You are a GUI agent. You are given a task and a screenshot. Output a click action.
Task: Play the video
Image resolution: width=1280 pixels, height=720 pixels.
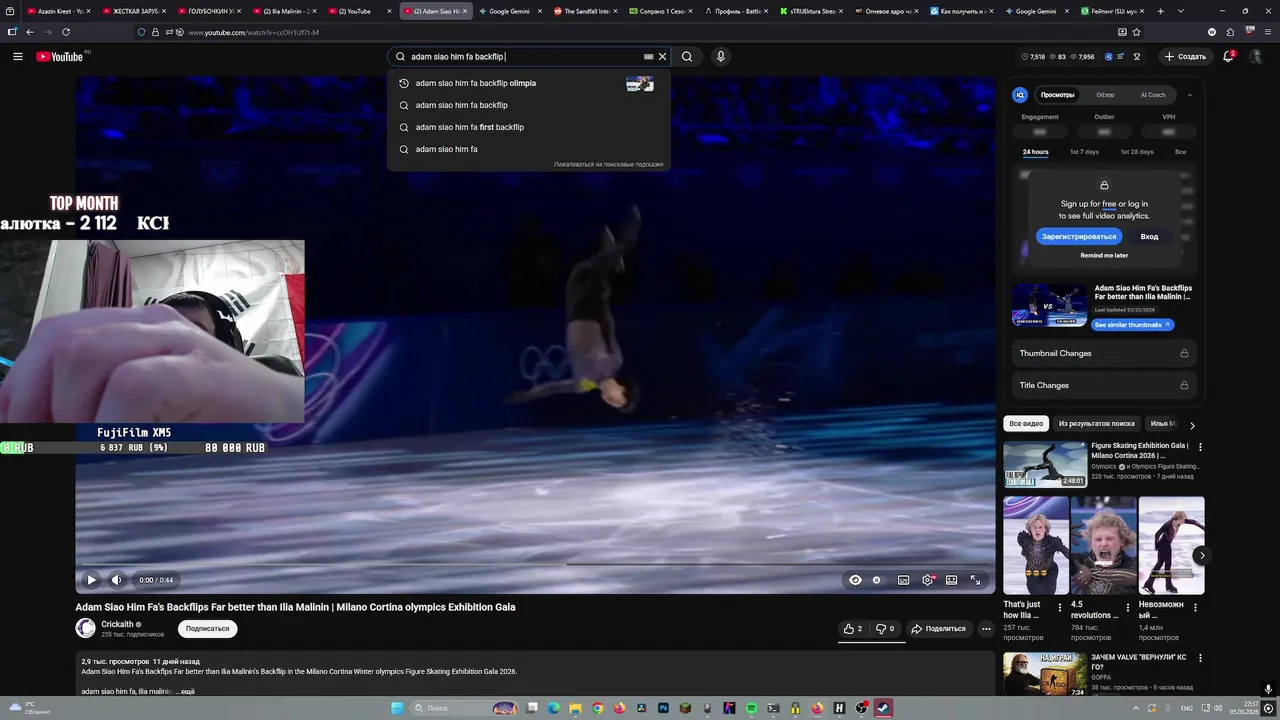(91, 580)
